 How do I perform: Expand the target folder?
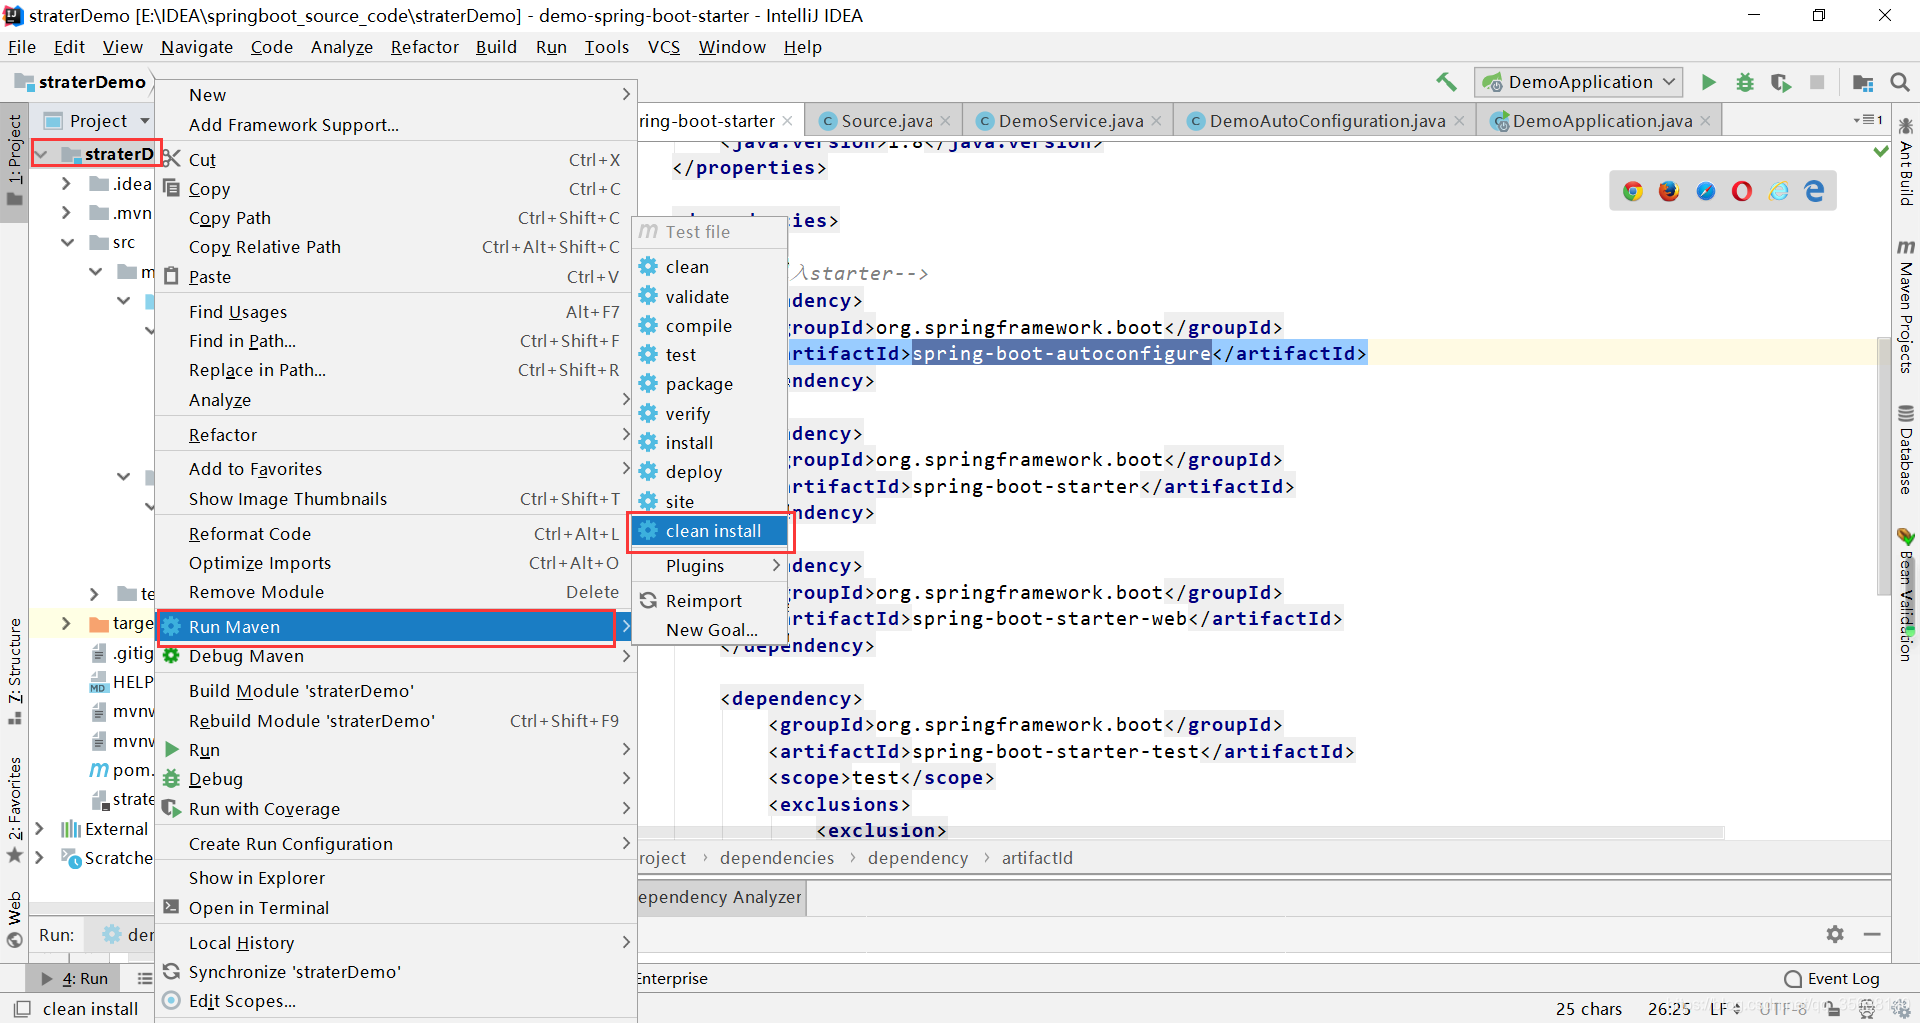66,623
